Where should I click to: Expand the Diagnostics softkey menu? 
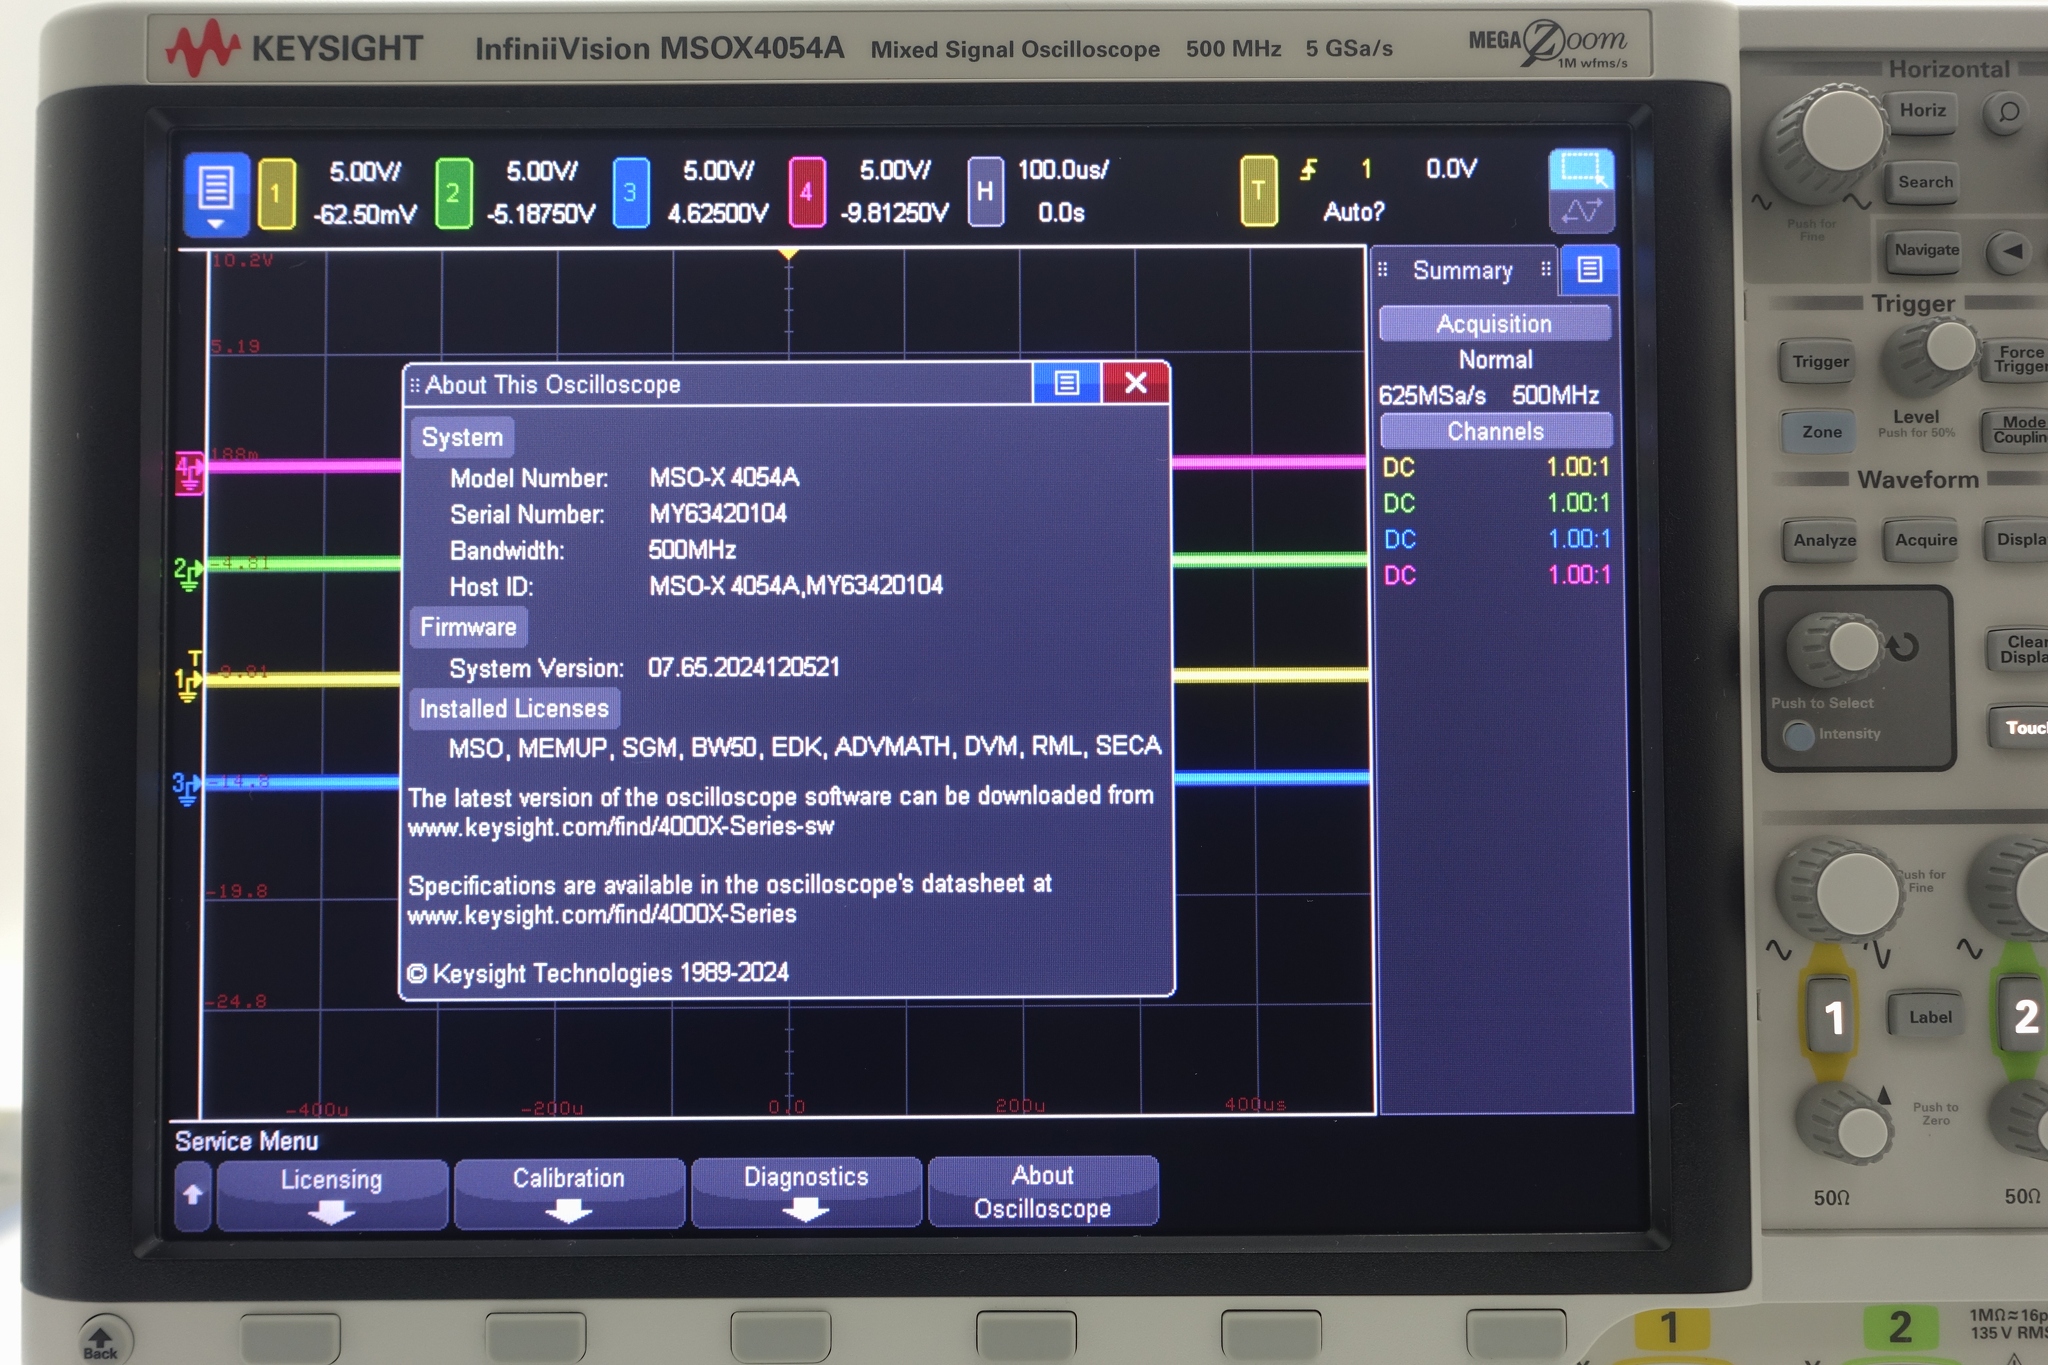[x=806, y=1192]
